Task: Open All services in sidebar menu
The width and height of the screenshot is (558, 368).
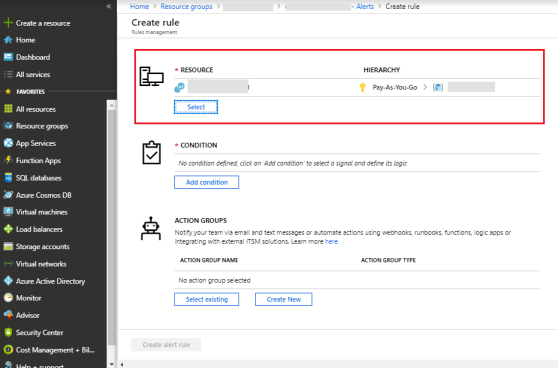Action: click(x=33, y=74)
